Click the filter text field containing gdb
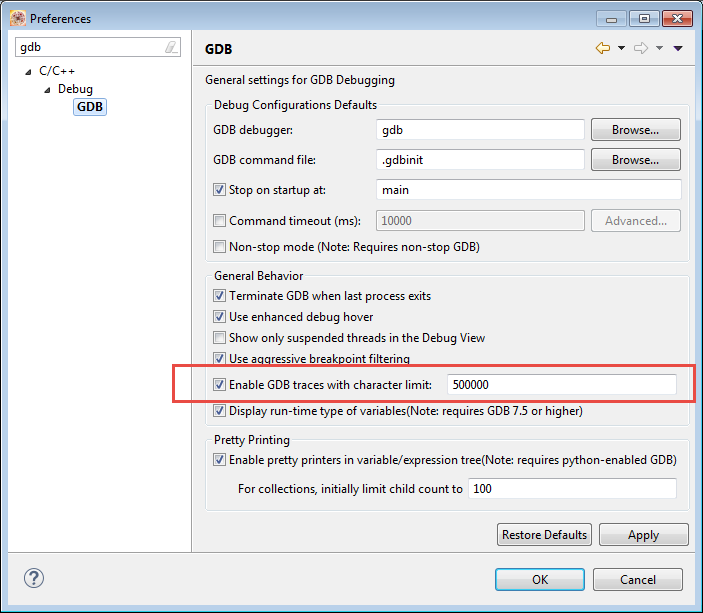 [x=98, y=47]
